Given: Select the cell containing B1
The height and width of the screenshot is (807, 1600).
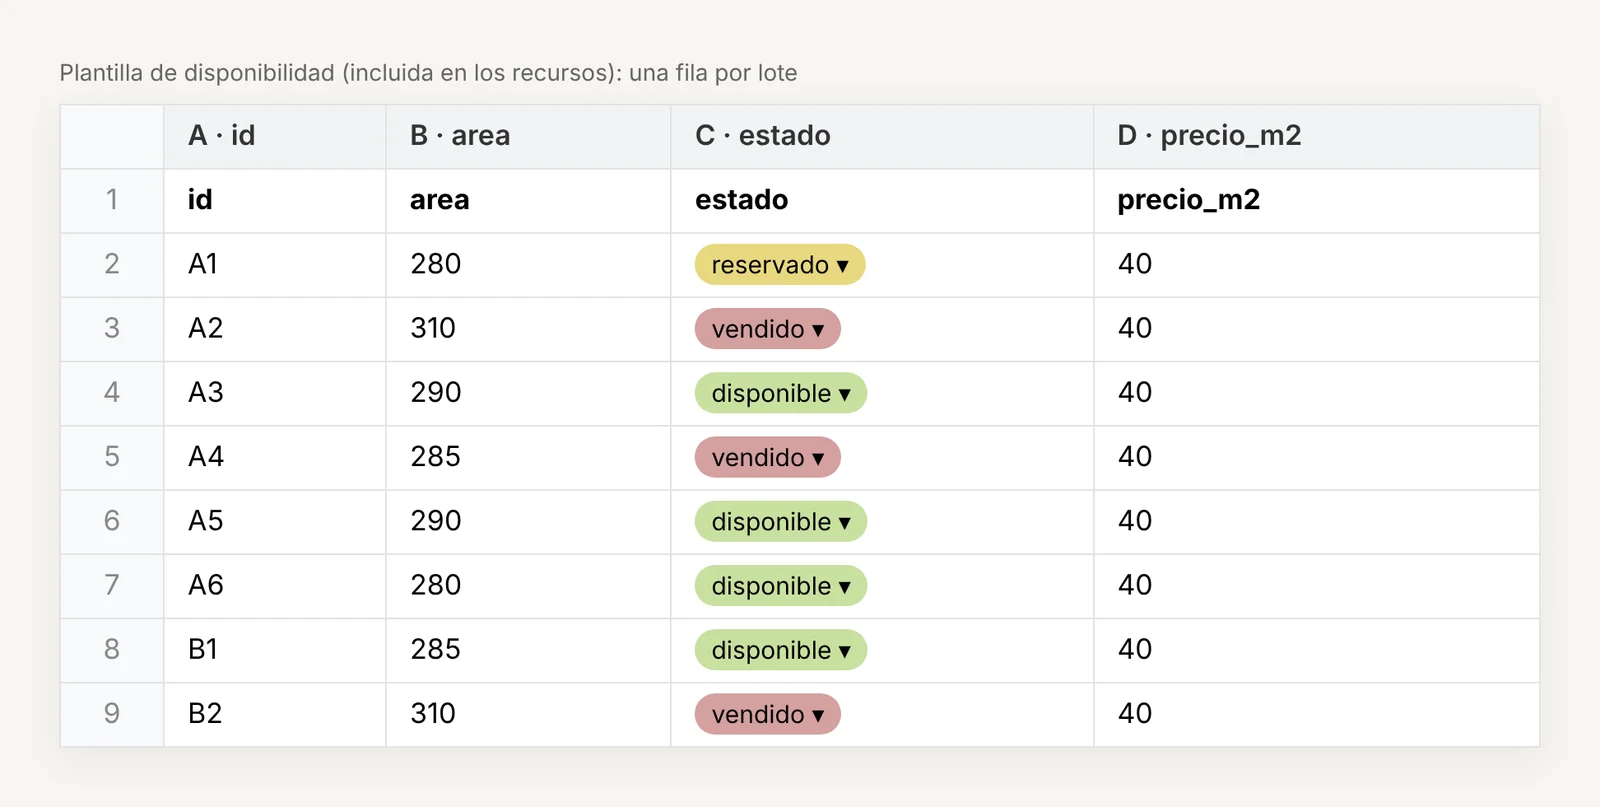Looking at the screenshot, I should (x=275, y=650).
